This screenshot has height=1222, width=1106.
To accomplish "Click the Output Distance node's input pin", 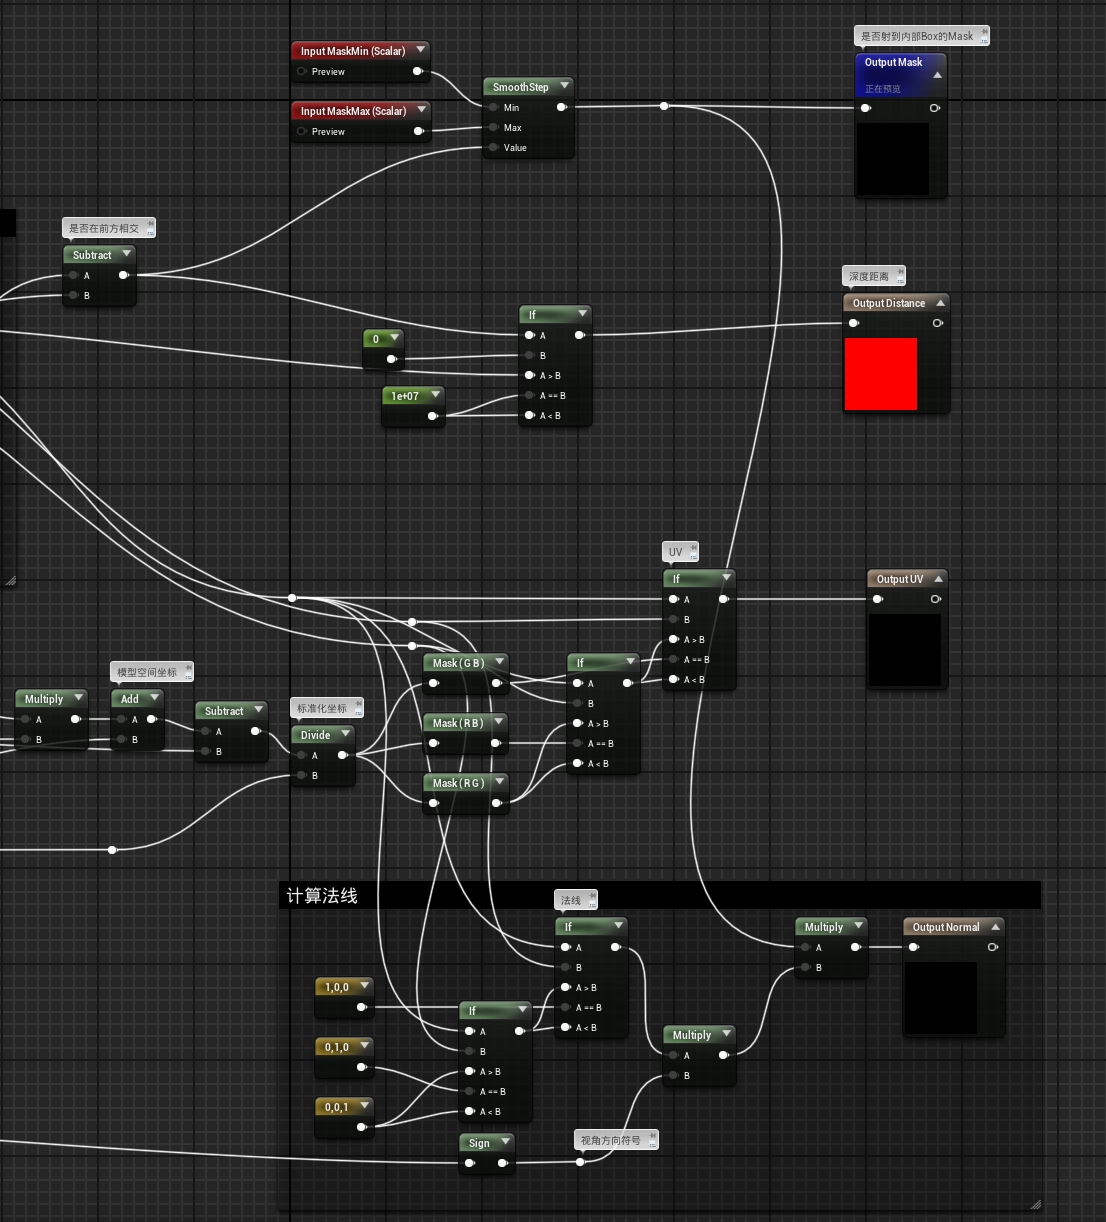I will (x=853, y=323).
